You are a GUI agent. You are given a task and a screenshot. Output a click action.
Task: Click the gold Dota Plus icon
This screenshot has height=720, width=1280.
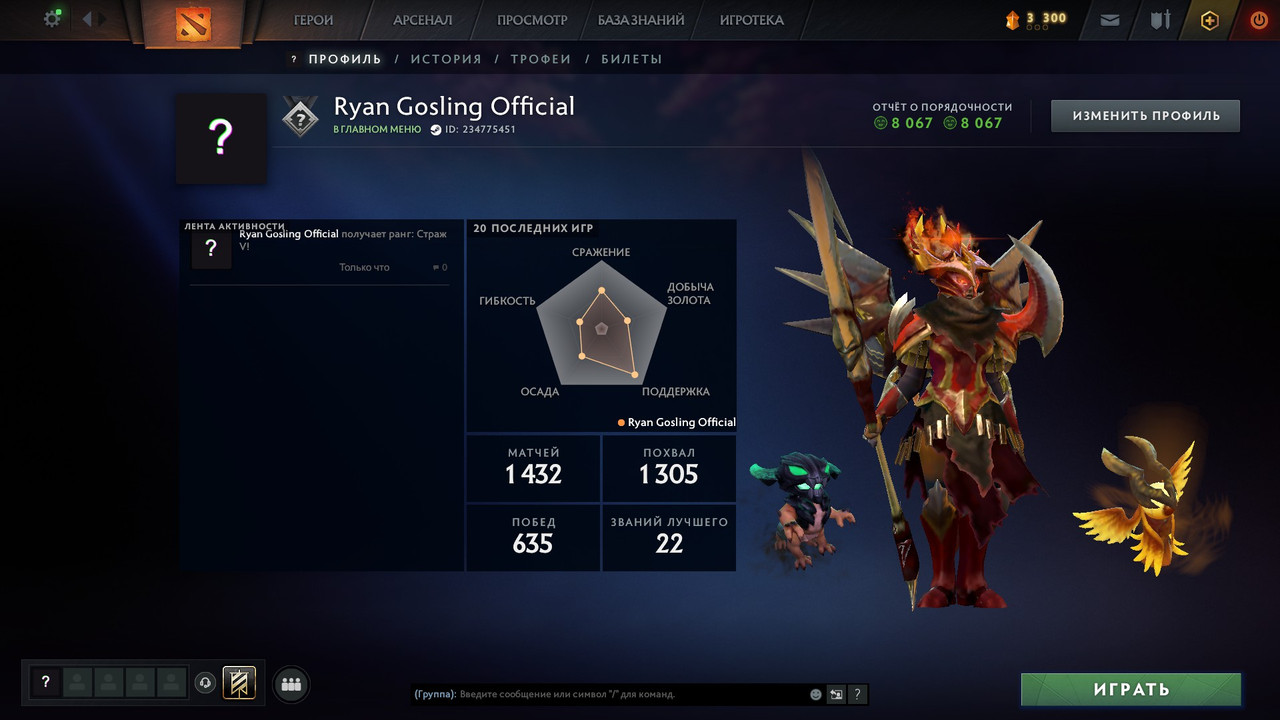(1210, 20)
